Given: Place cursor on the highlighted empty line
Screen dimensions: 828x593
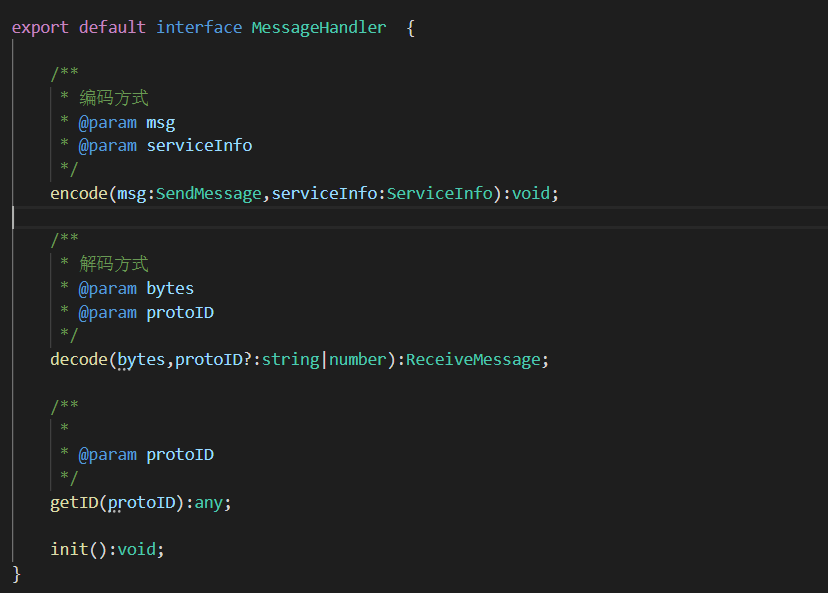Looking at the screenshot, I should click(421, 217).
